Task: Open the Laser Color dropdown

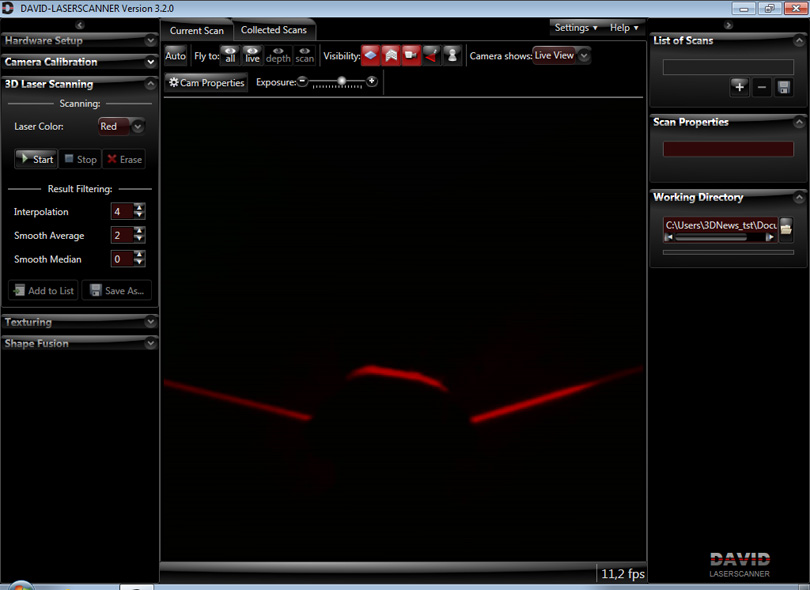Action: (122, 127)
